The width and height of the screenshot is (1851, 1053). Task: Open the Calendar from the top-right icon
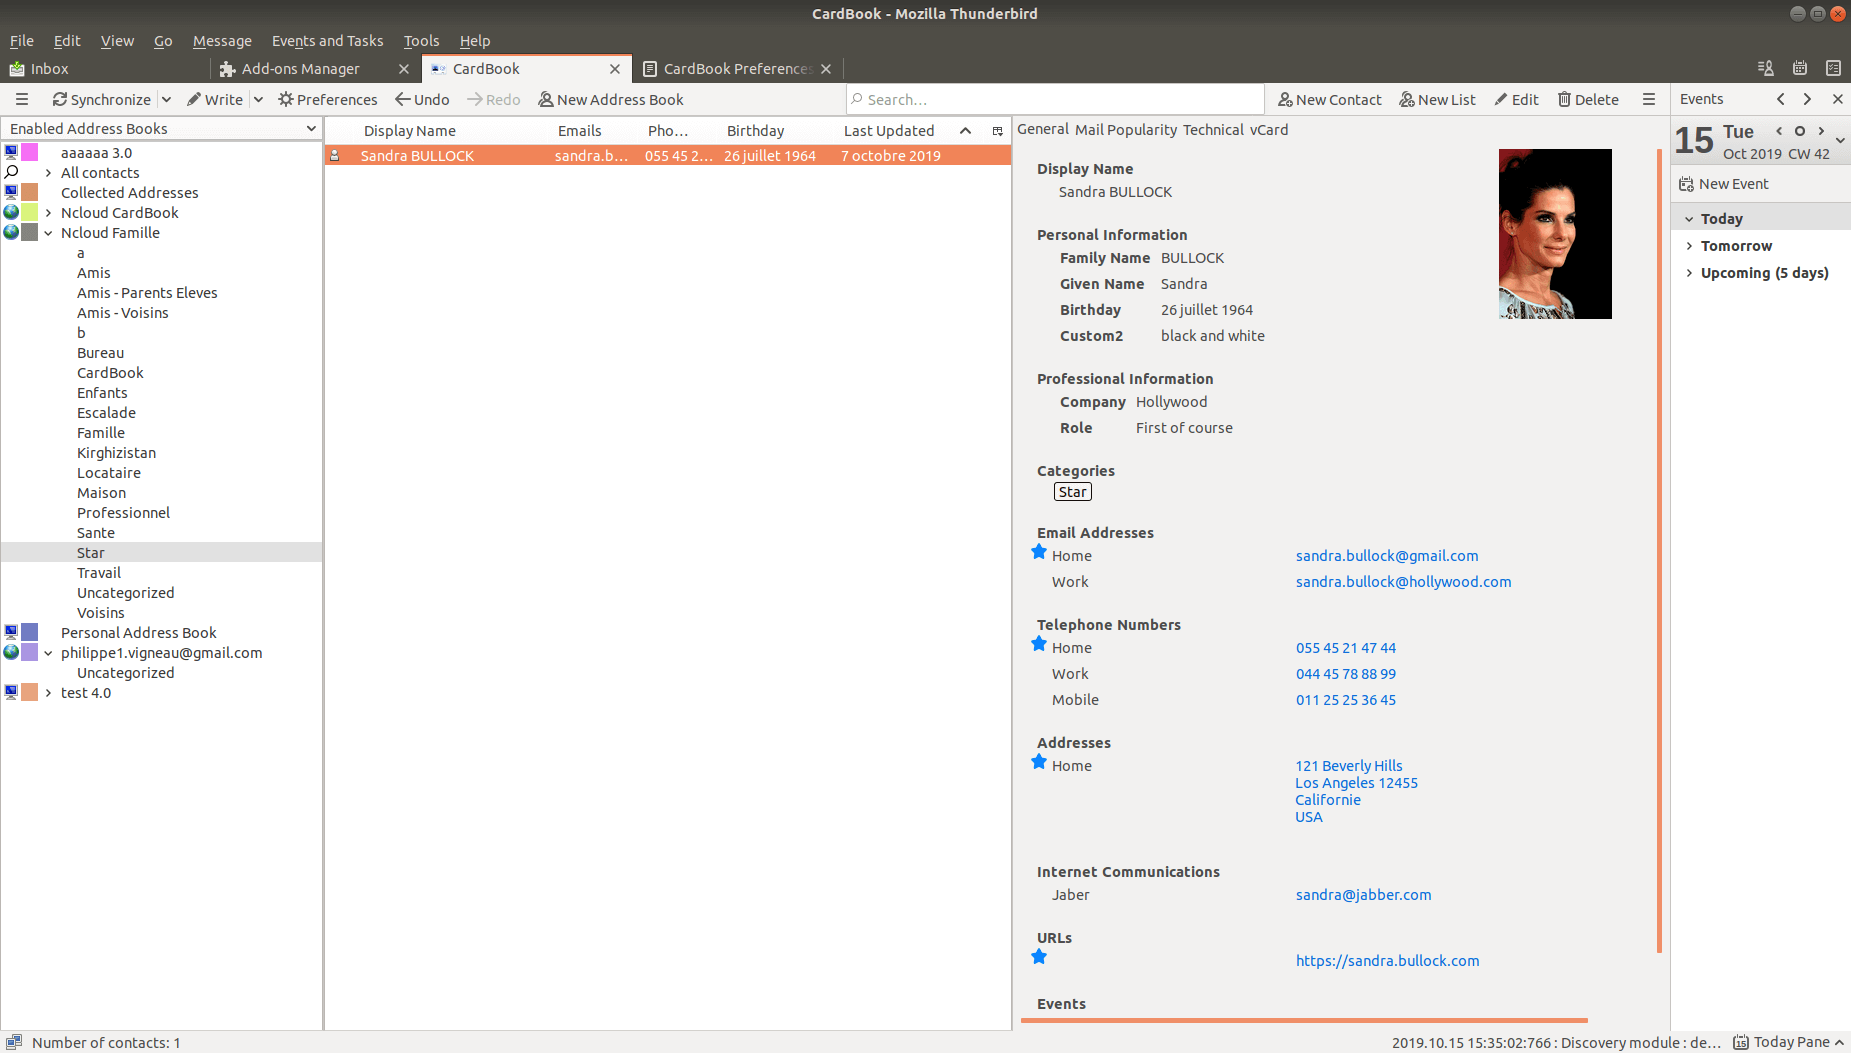coord(1799,68)
